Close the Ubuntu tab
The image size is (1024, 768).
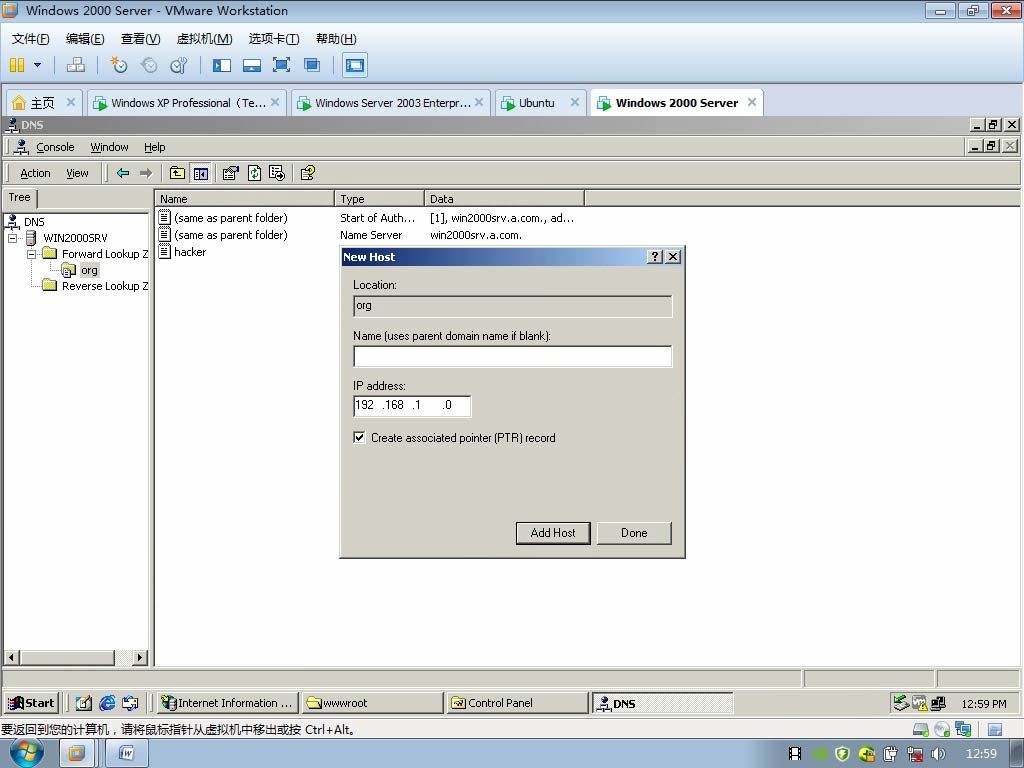[575, 102]
